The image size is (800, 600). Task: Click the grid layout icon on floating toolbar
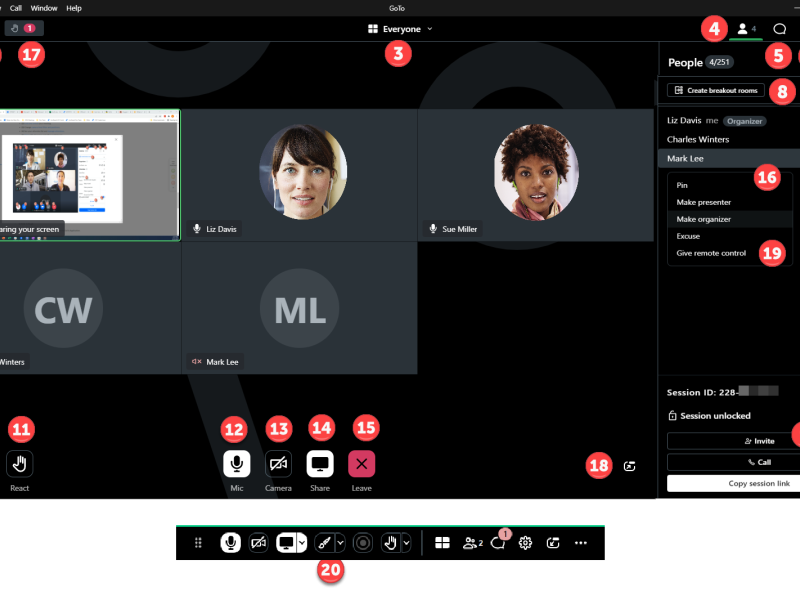click(x=442, y=543)
